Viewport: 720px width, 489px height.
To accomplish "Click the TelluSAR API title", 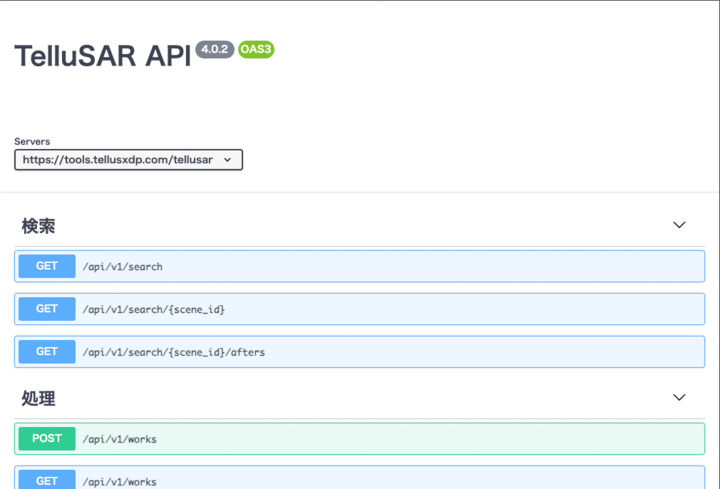I will point(102,57).
